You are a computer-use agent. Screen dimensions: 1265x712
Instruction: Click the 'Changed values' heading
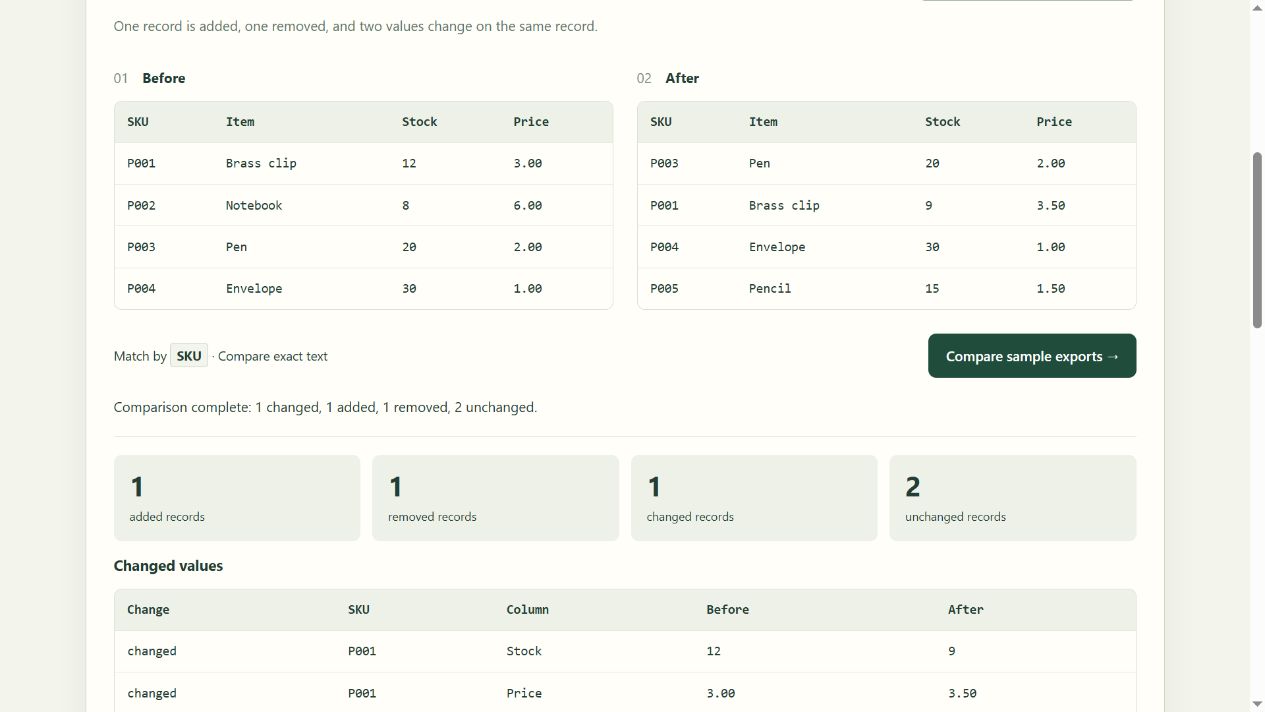click(168, 566)
